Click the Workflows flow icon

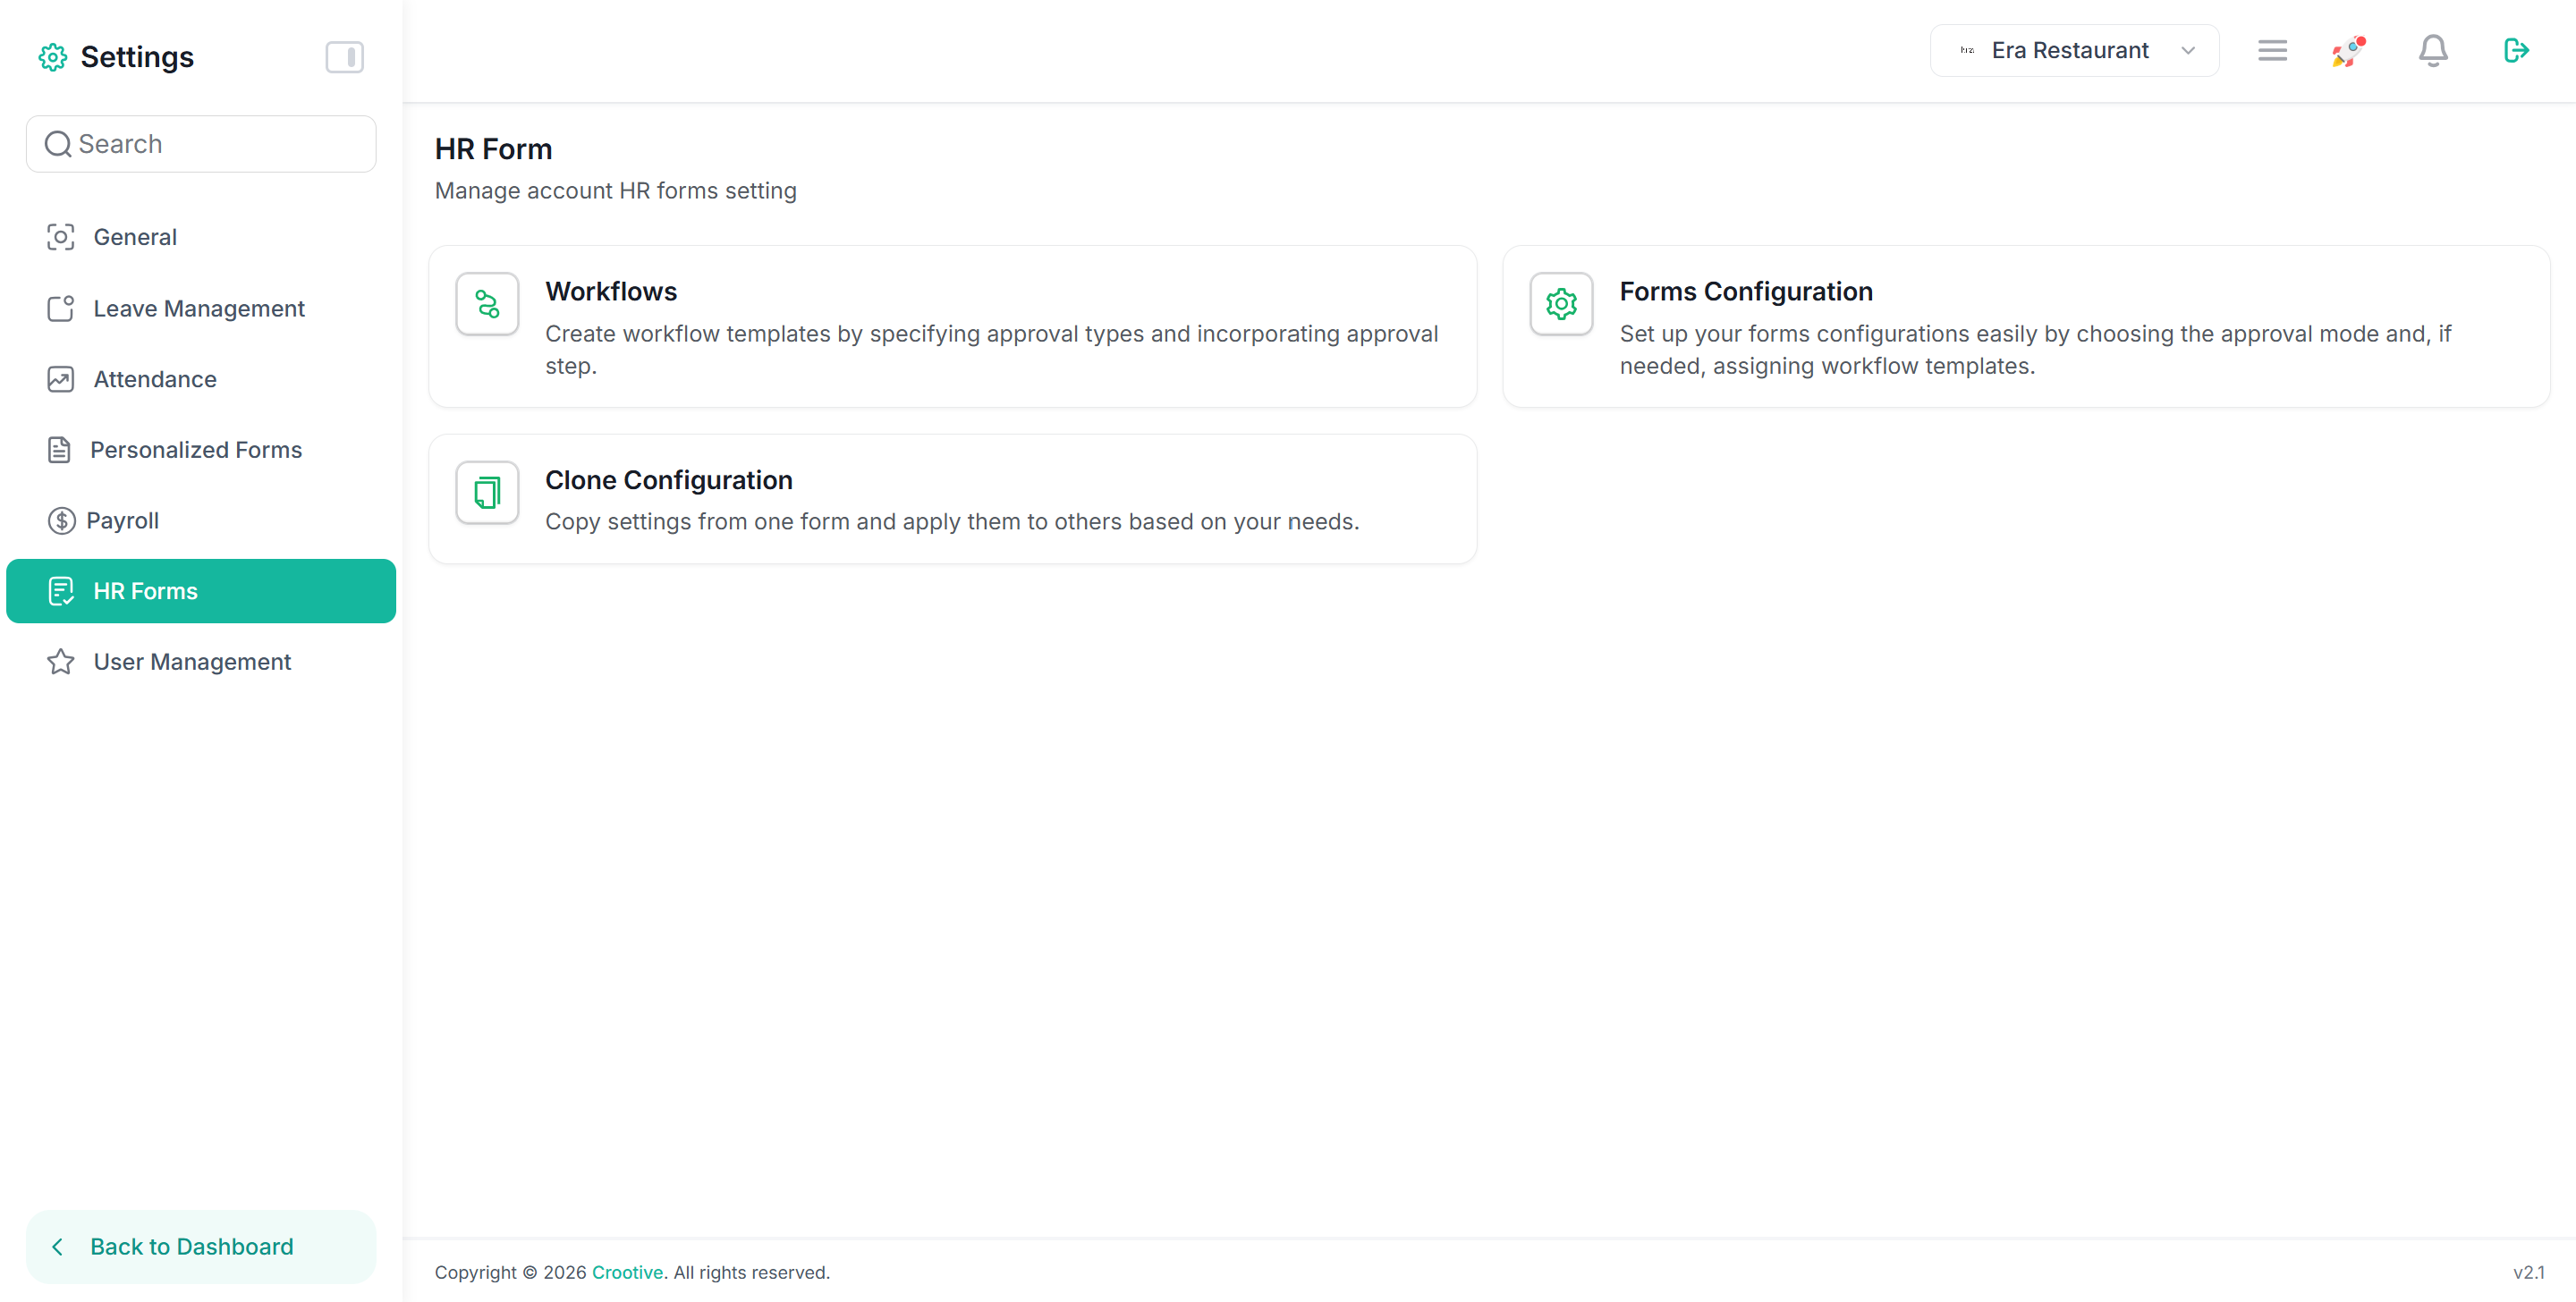tap(487, 304)
